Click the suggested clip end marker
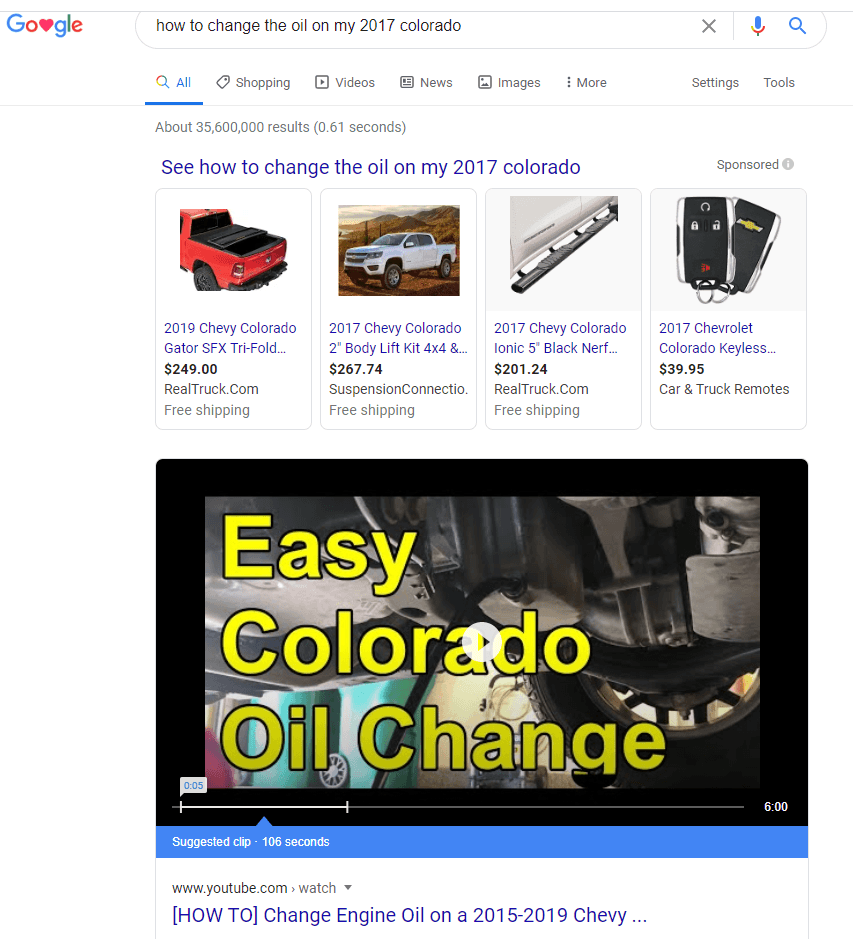 pyautogui.click(x=347, y=807)
